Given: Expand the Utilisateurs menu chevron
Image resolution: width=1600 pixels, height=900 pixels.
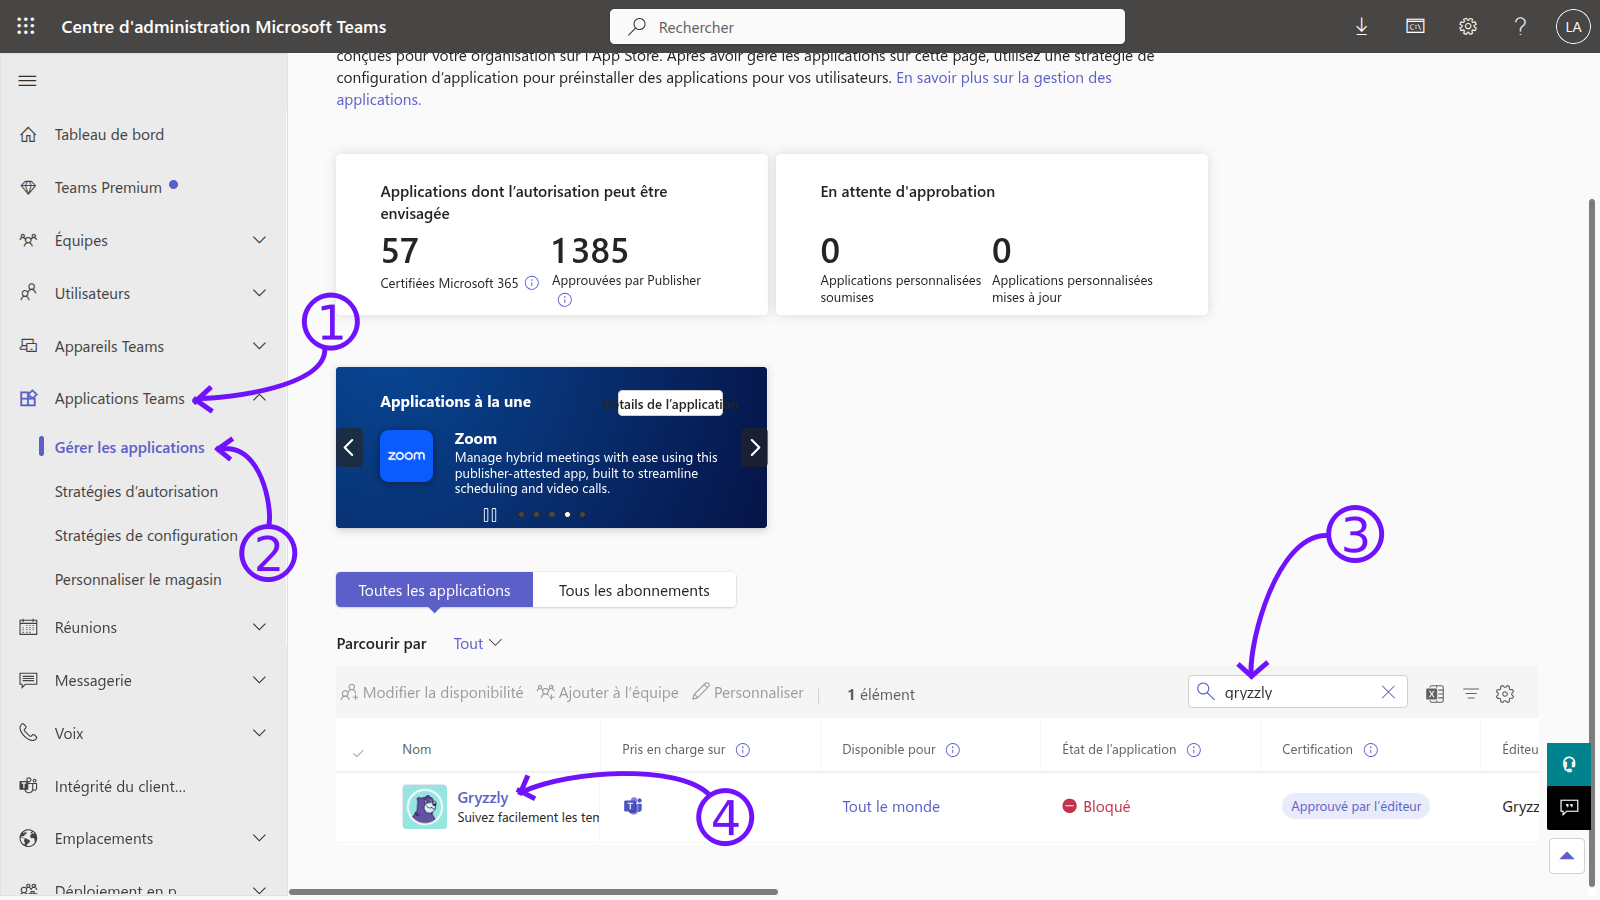Looking at the screenshot, I should 260,293.
